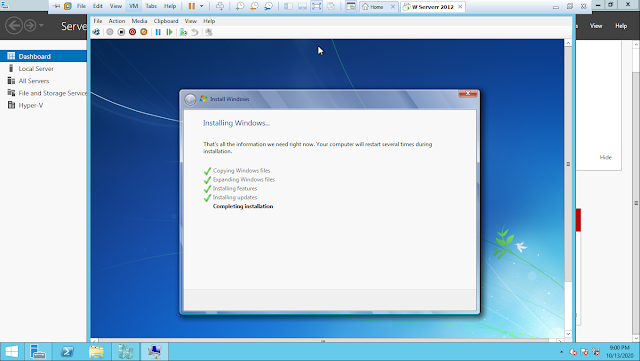Select Dashboard in Server Manager sidebar
640x361 pixels.
pyautogui.click(x=43, y=56)
